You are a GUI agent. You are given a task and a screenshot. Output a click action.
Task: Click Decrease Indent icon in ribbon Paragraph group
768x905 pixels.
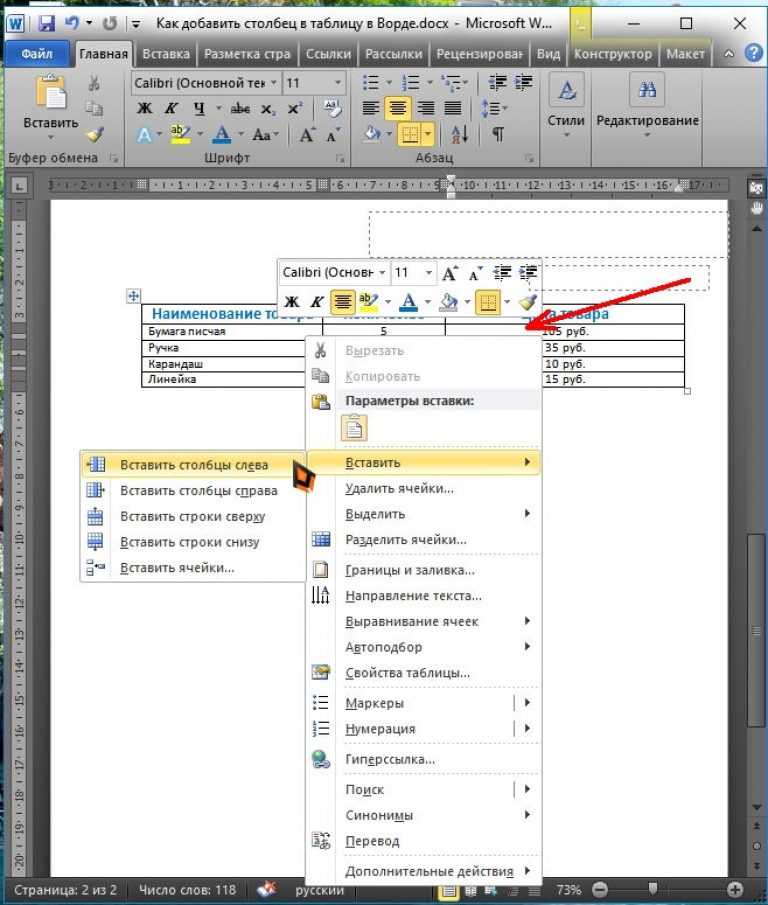click(497, 83)
